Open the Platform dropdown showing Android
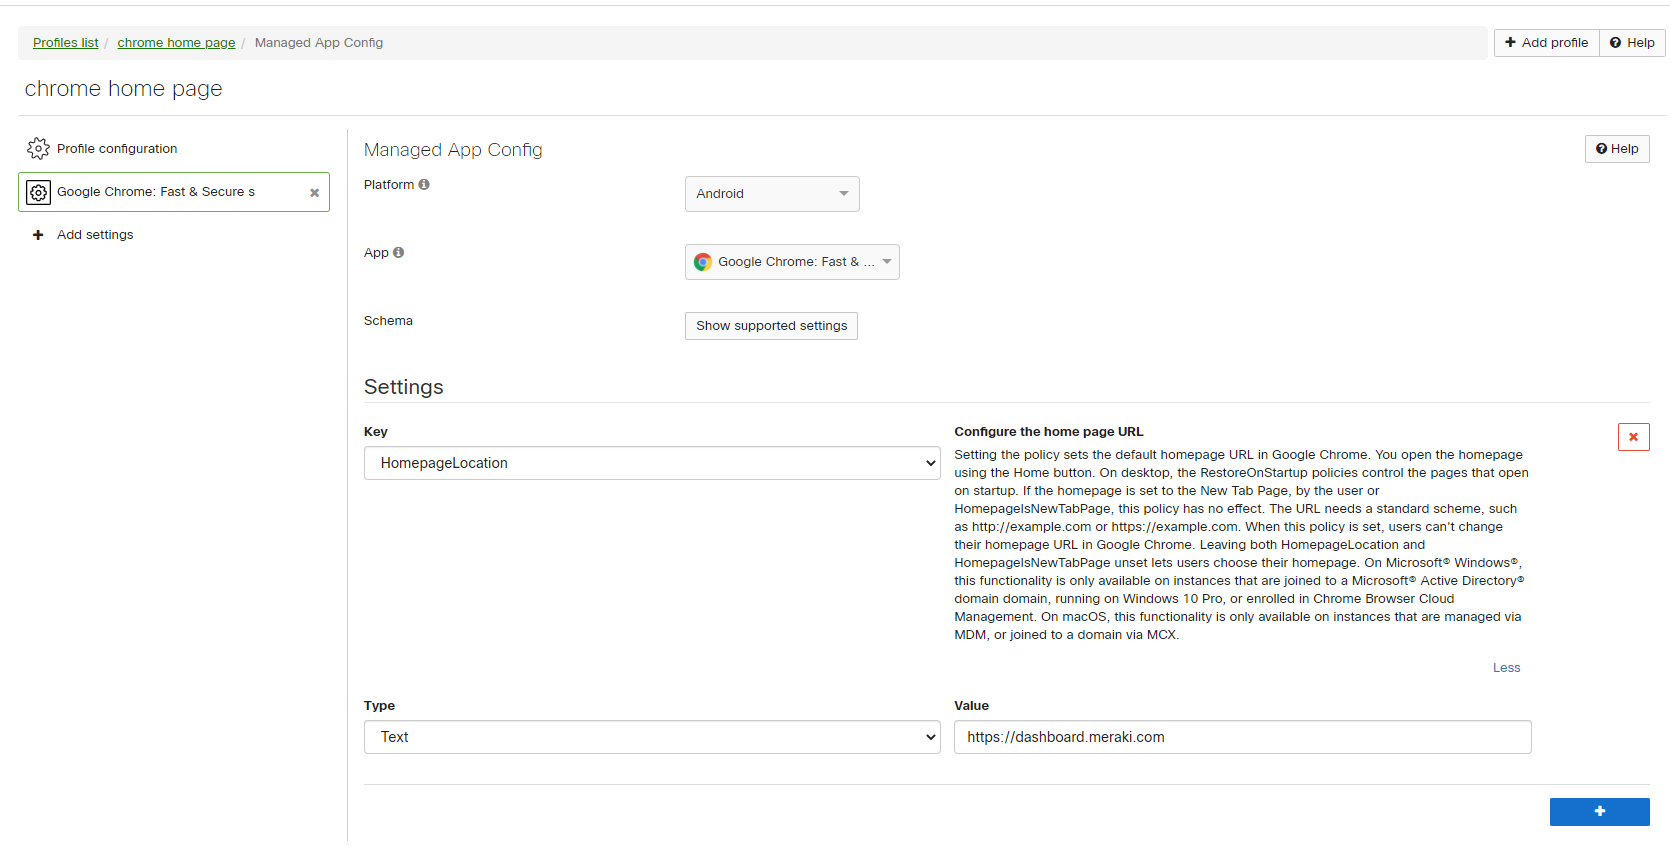 [771, 194]
